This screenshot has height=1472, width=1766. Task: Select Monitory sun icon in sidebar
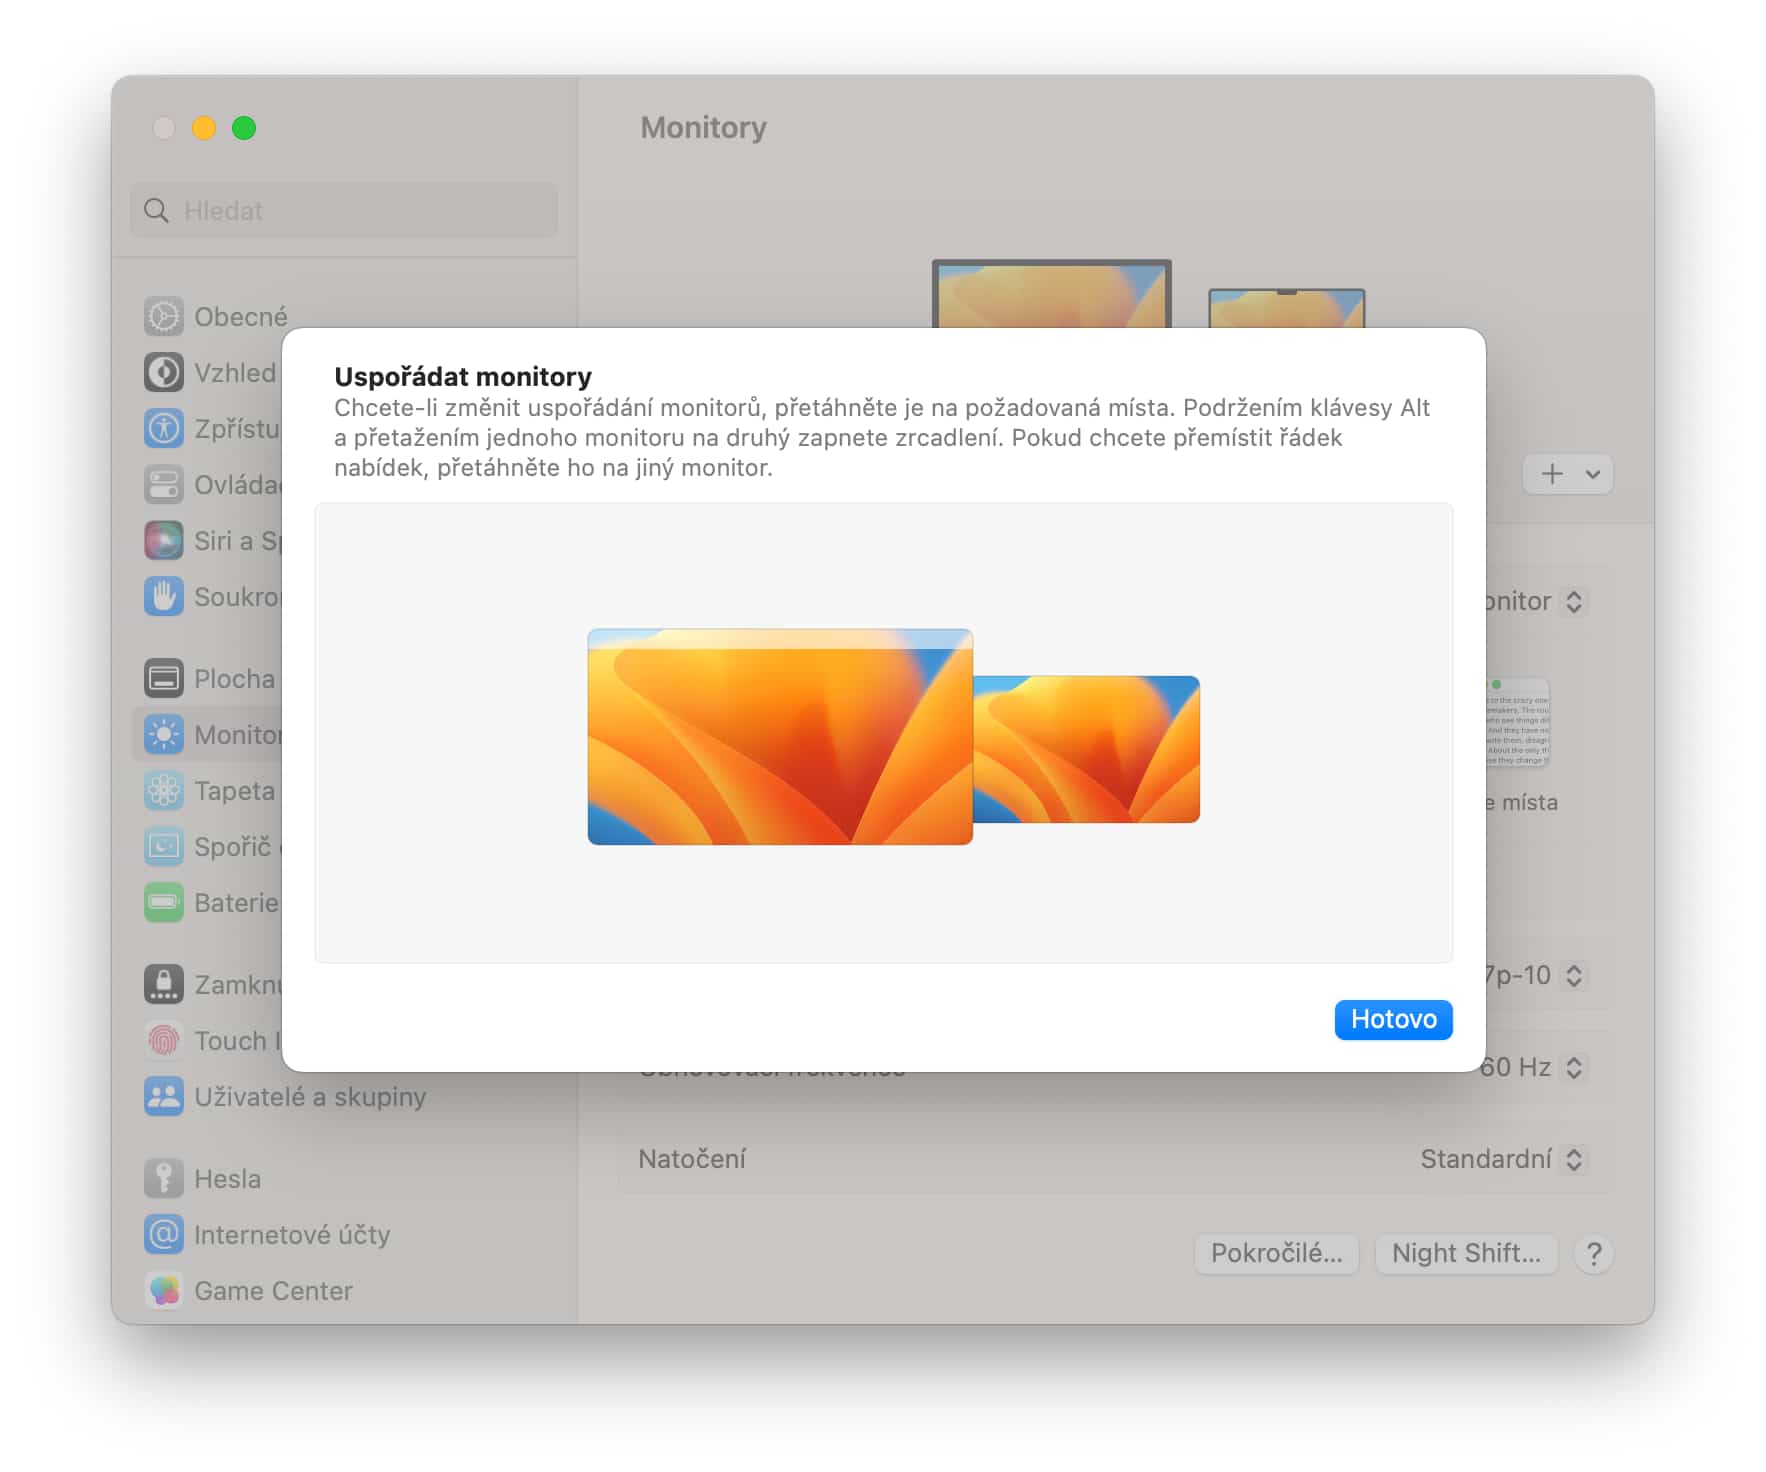[x=164, y=734]
